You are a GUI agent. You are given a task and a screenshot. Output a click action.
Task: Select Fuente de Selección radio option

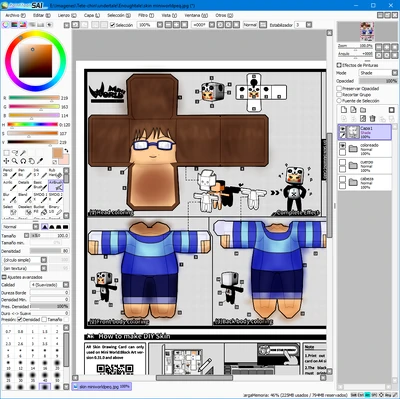coord(339,101)
